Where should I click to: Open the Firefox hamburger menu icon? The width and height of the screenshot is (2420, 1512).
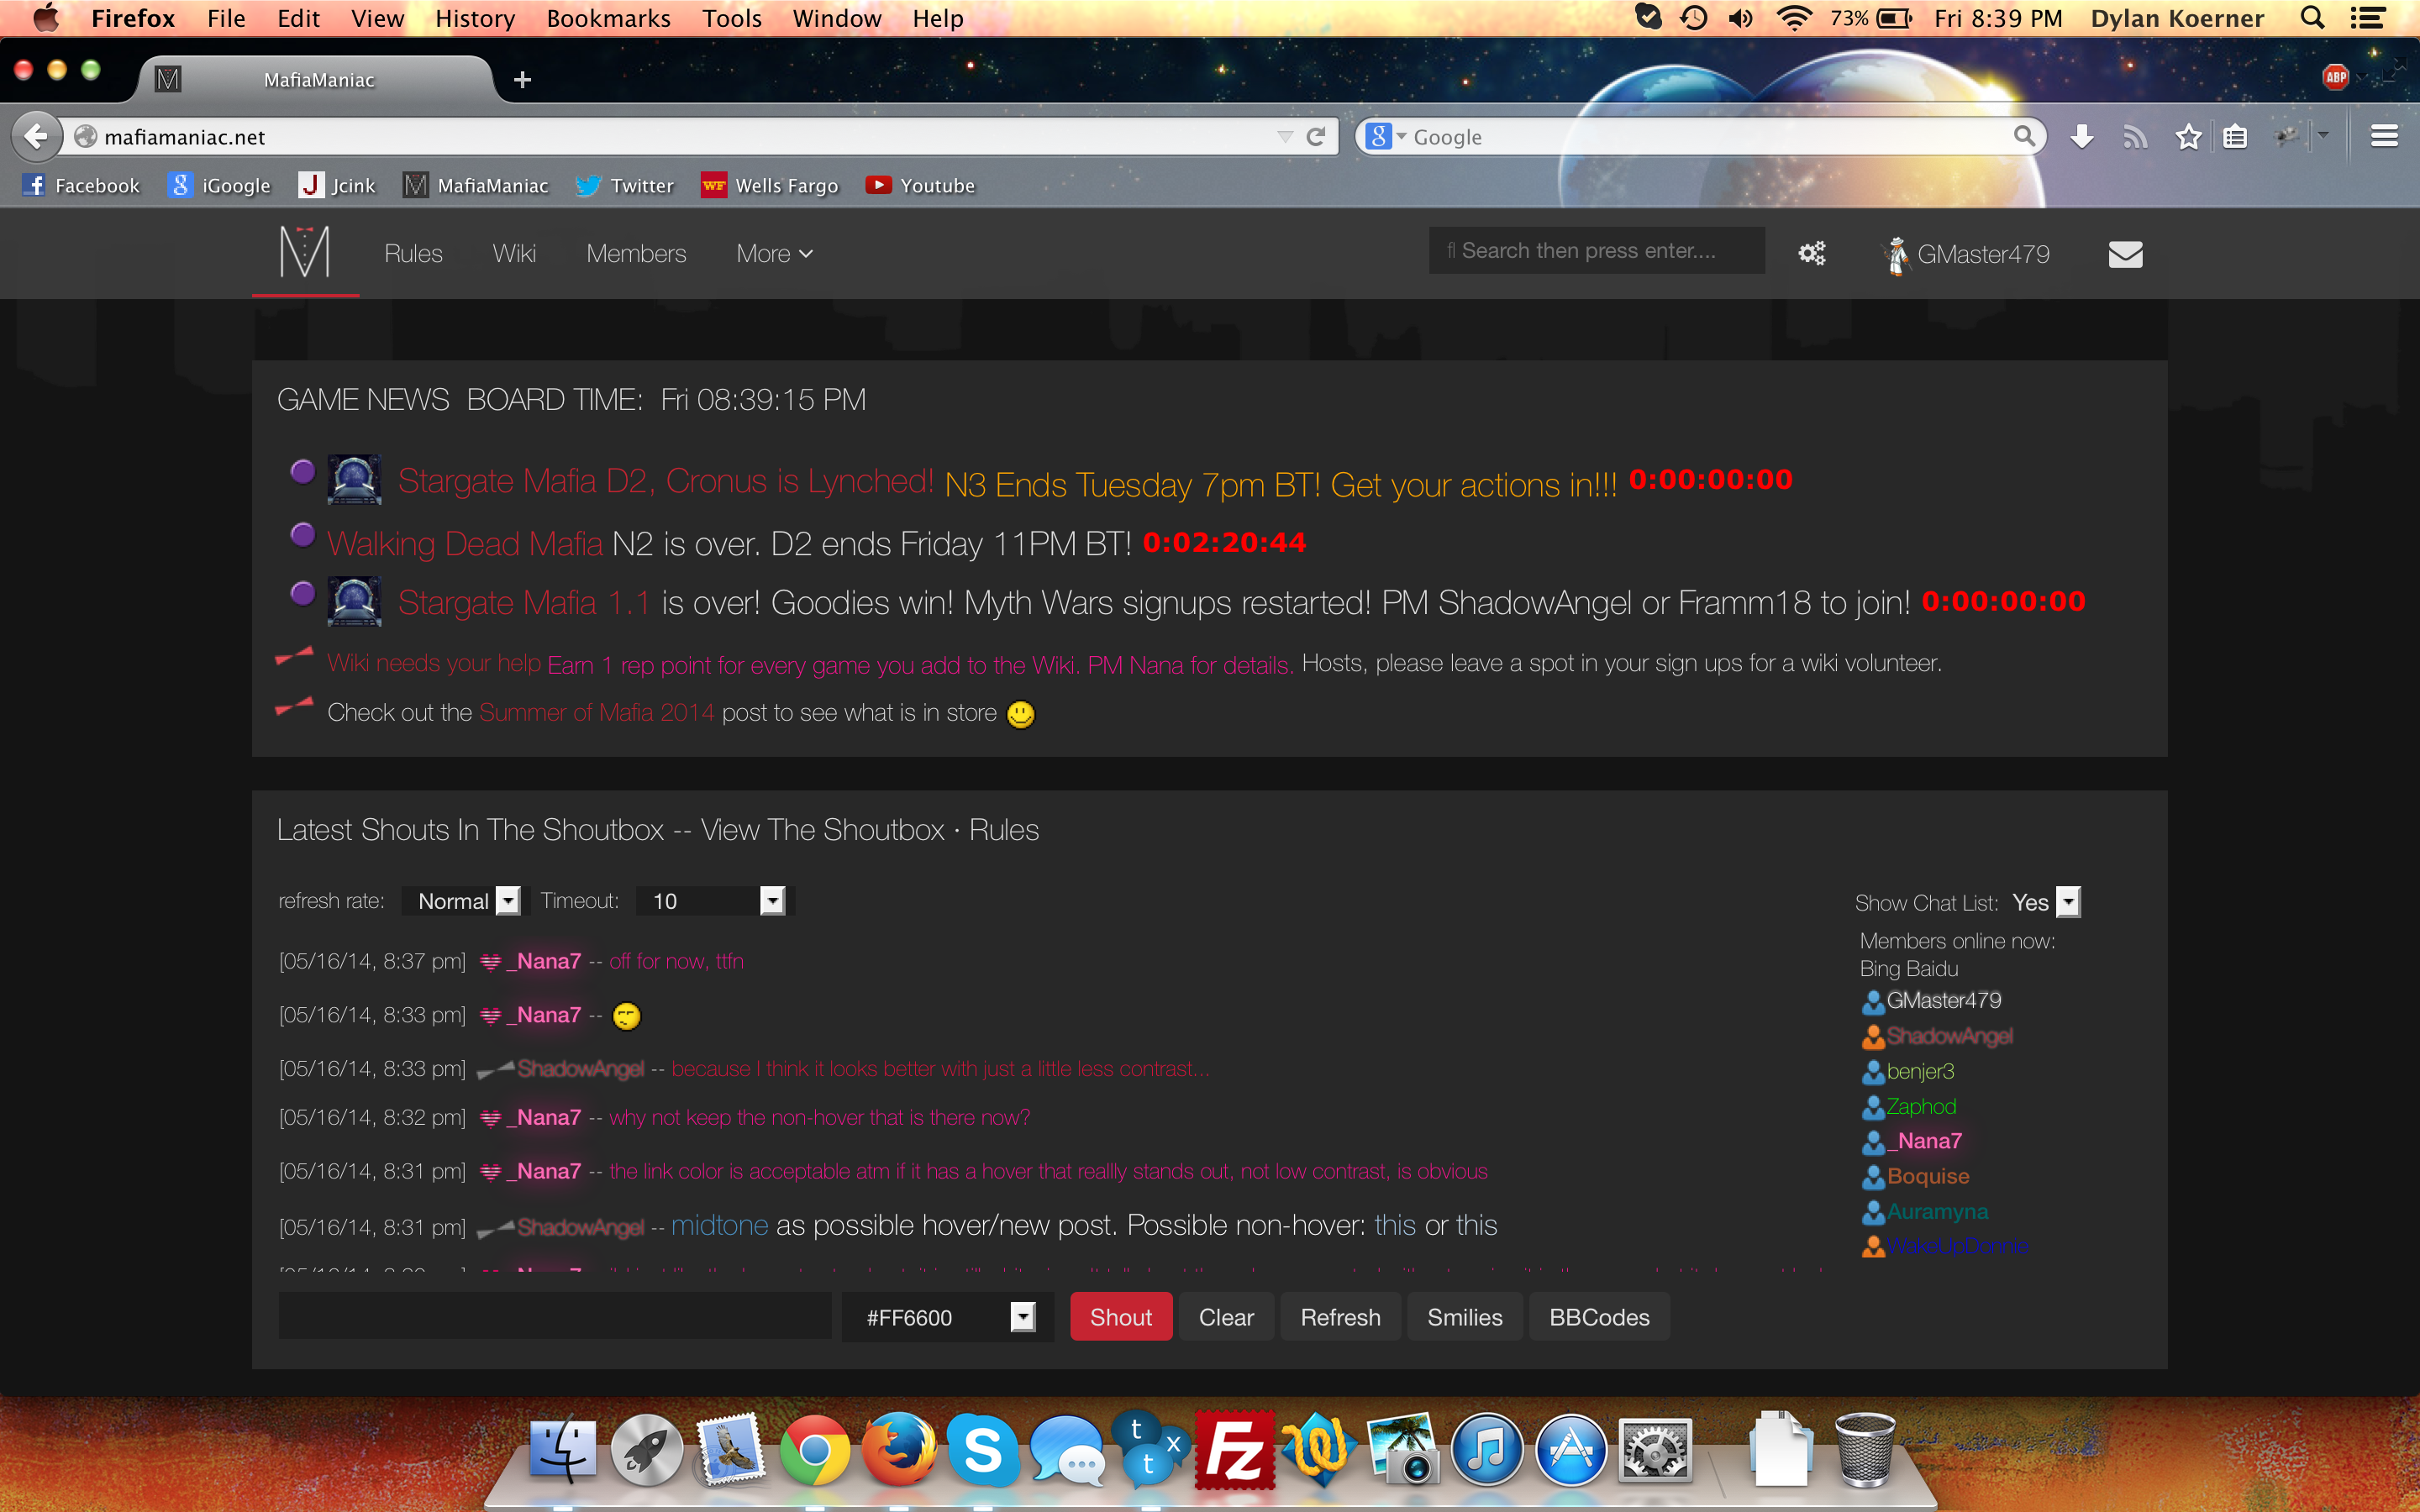pos(2384,137)
